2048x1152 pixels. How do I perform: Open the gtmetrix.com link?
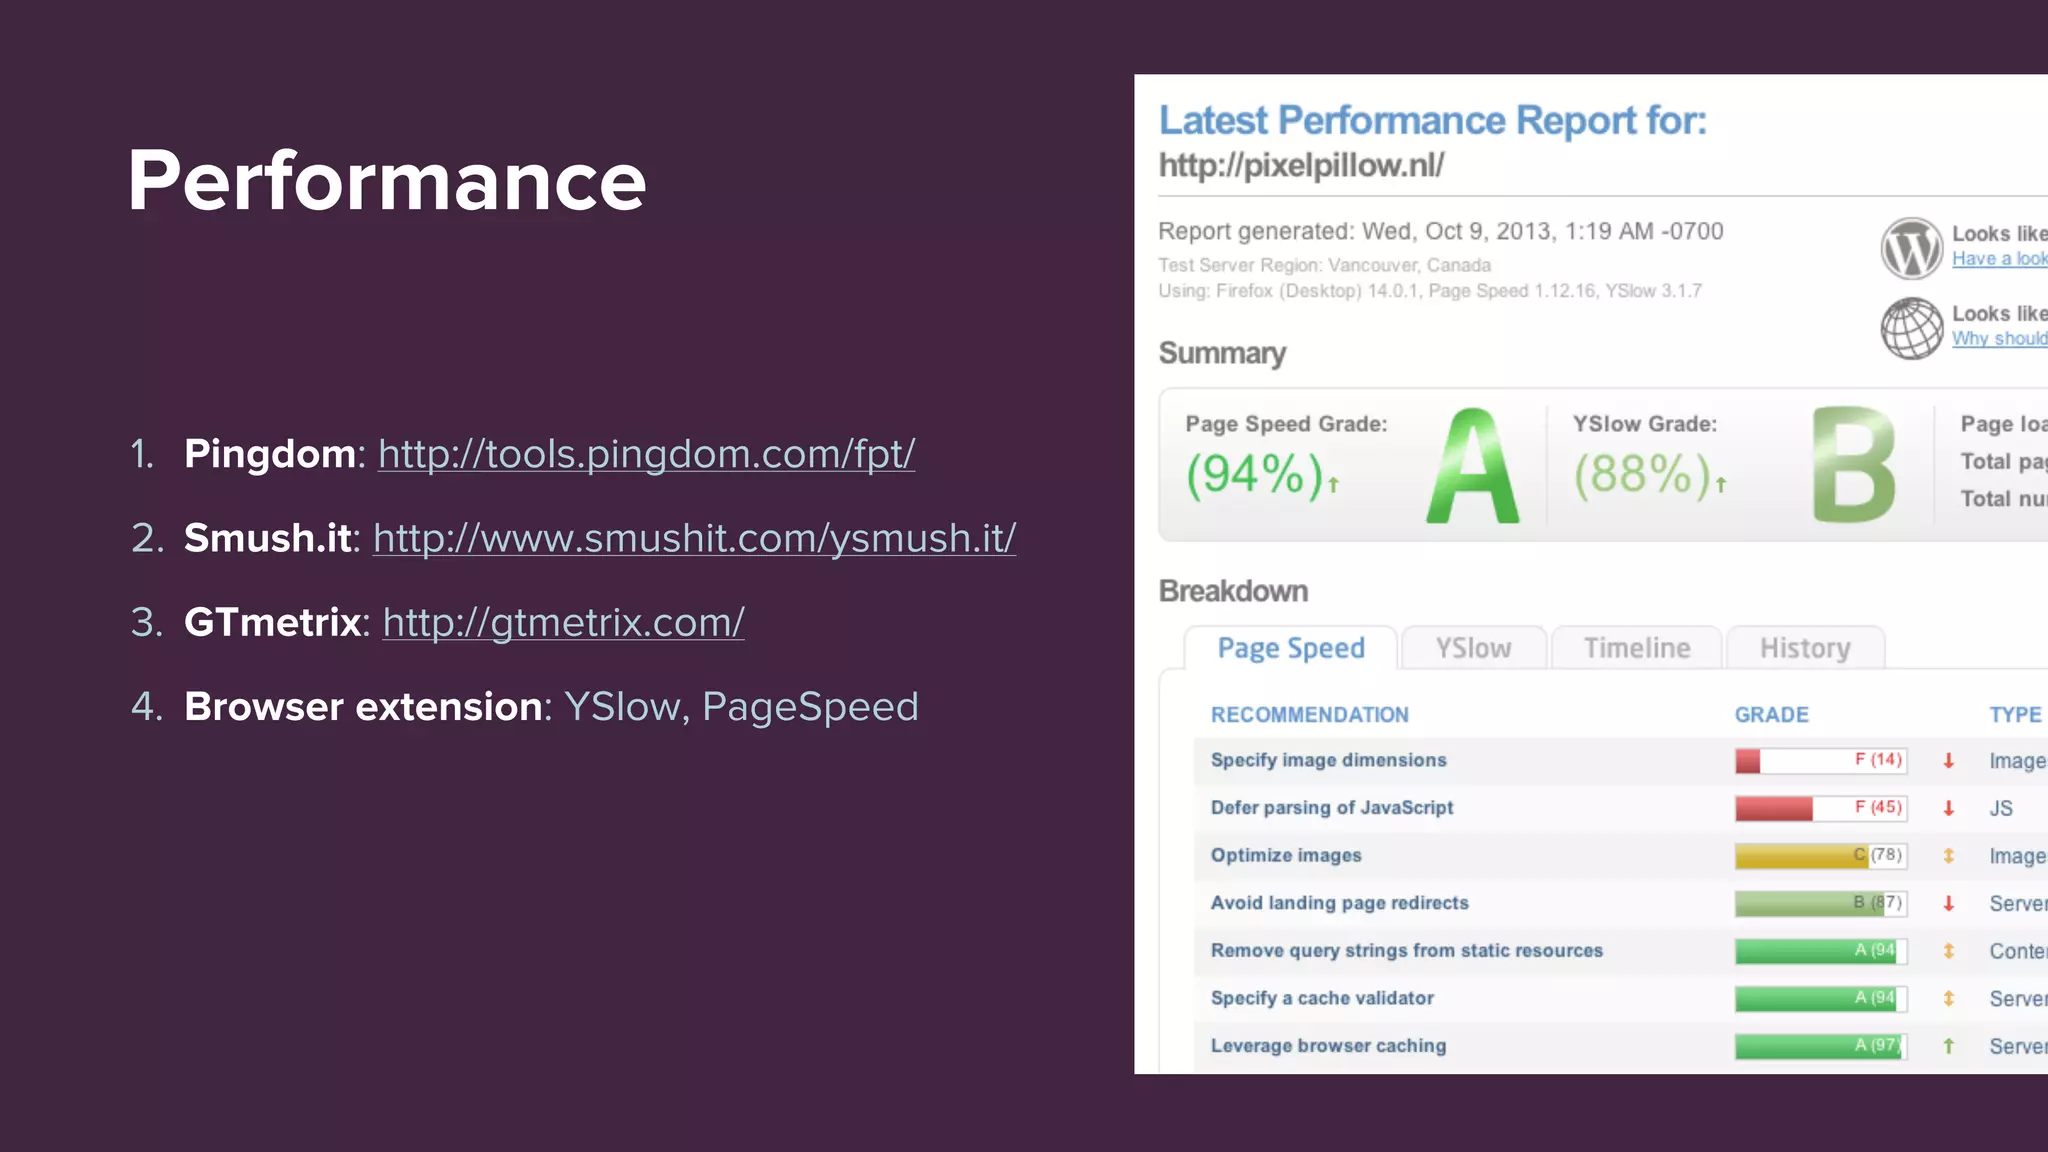pos(563,622)
